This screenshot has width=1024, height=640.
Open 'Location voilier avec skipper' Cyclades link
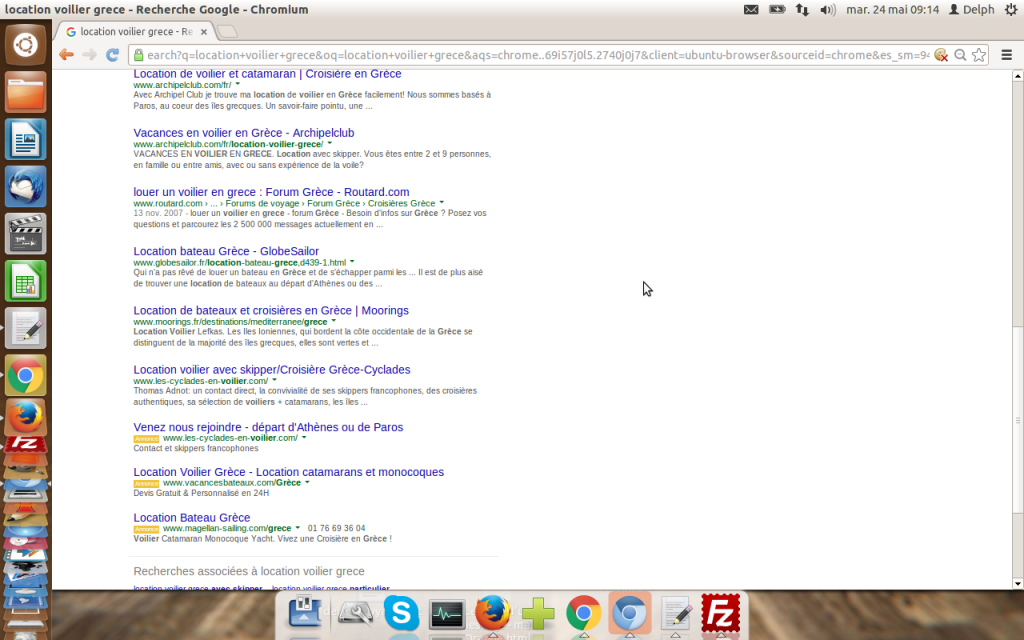tap(272, 370)
